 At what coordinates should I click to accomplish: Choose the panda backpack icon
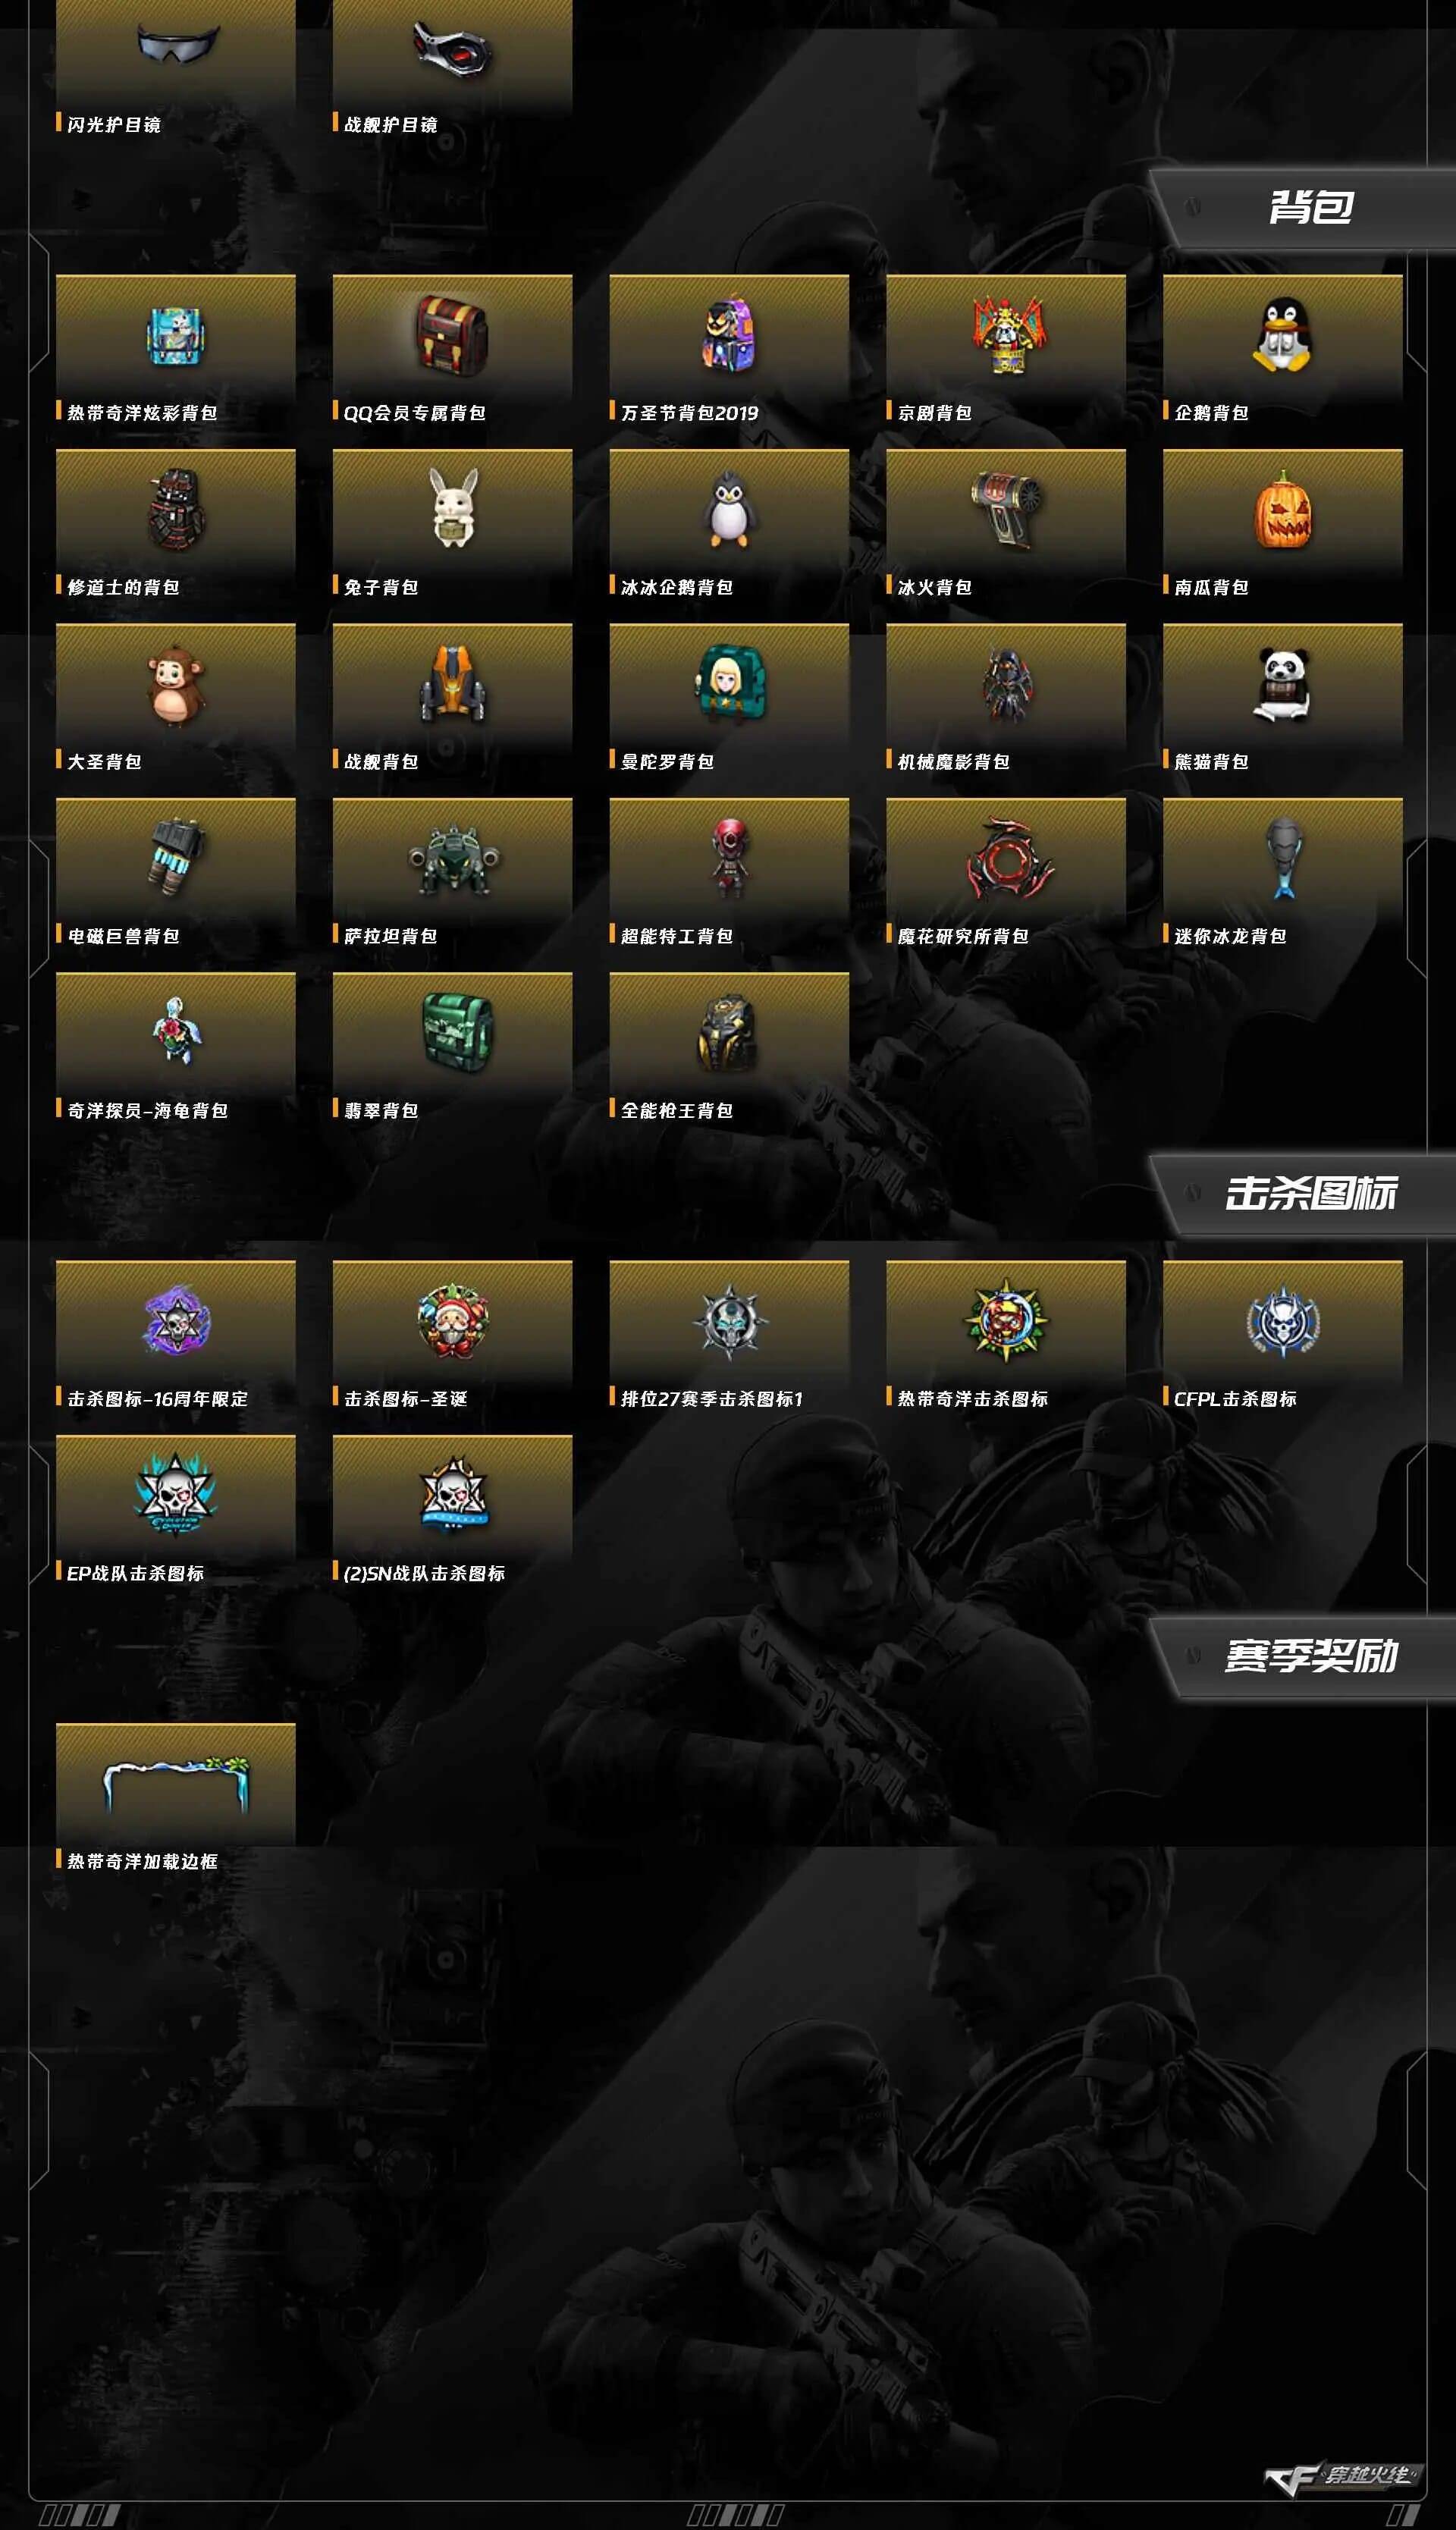[x=1282, y=684]
